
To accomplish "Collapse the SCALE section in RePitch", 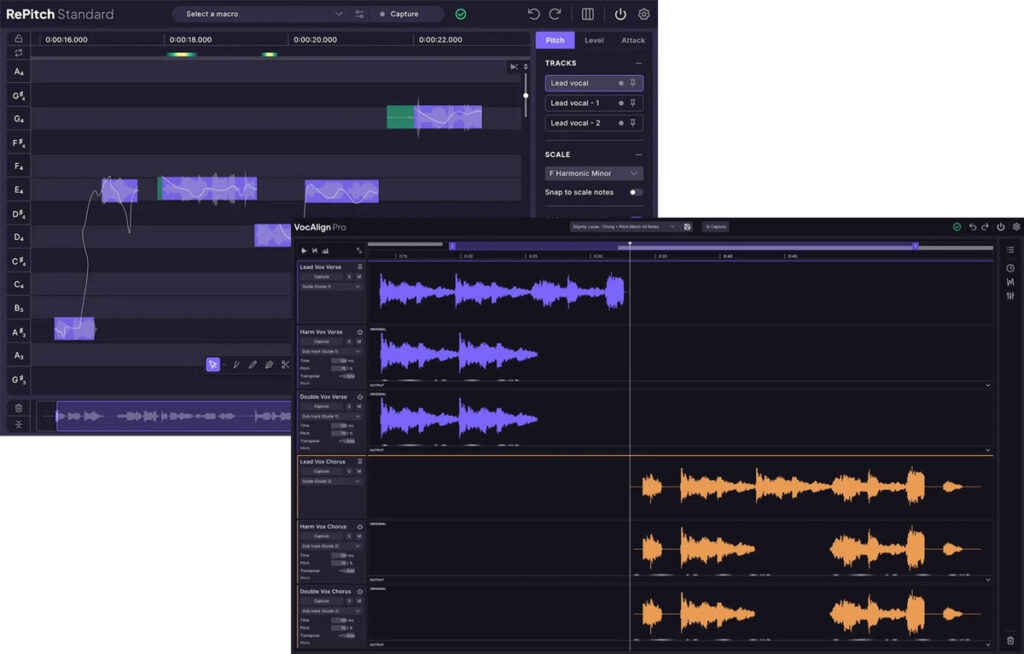I will click(x=638, y=155).
